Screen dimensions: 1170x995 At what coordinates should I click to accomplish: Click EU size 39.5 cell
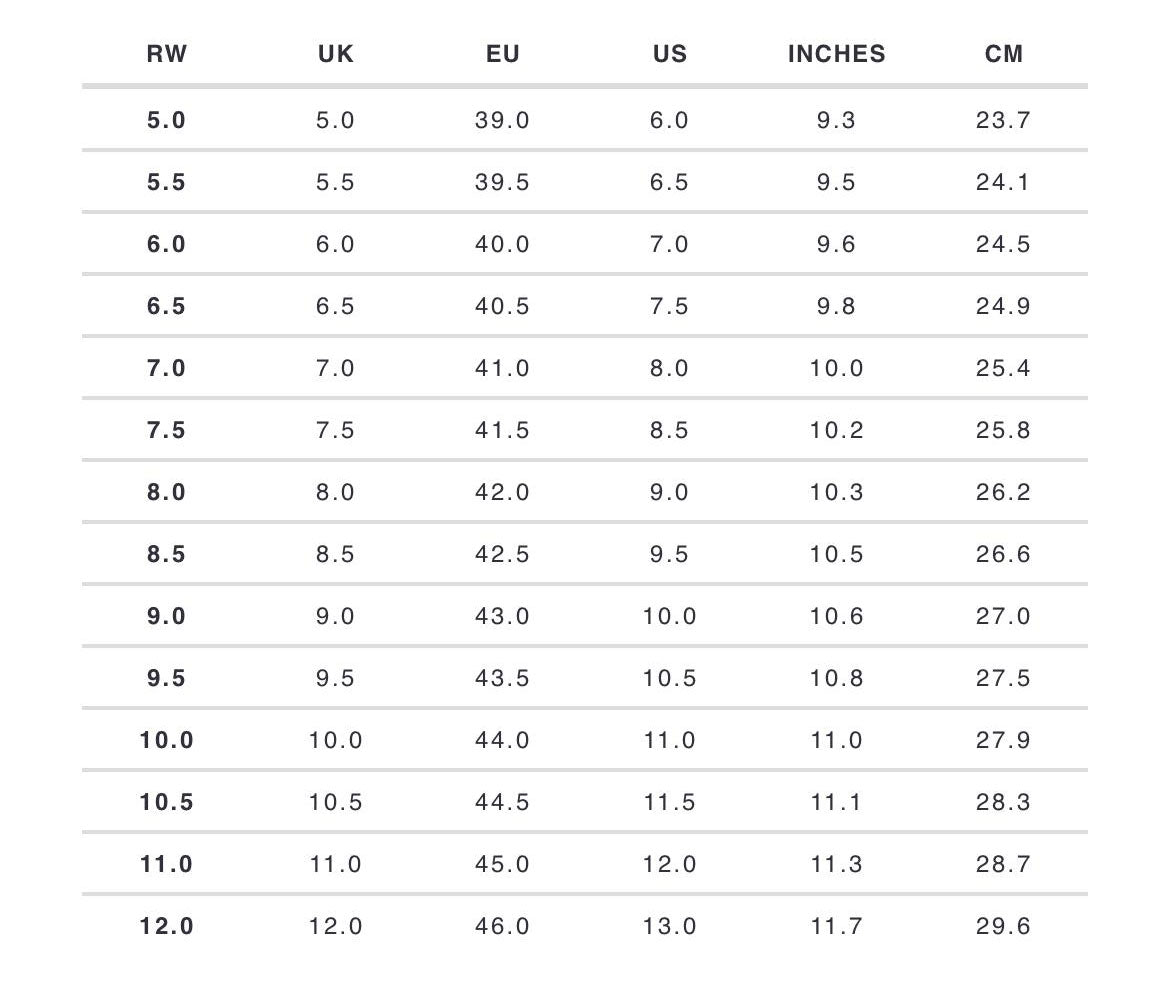pyautogui.click(x=503, y=183)
